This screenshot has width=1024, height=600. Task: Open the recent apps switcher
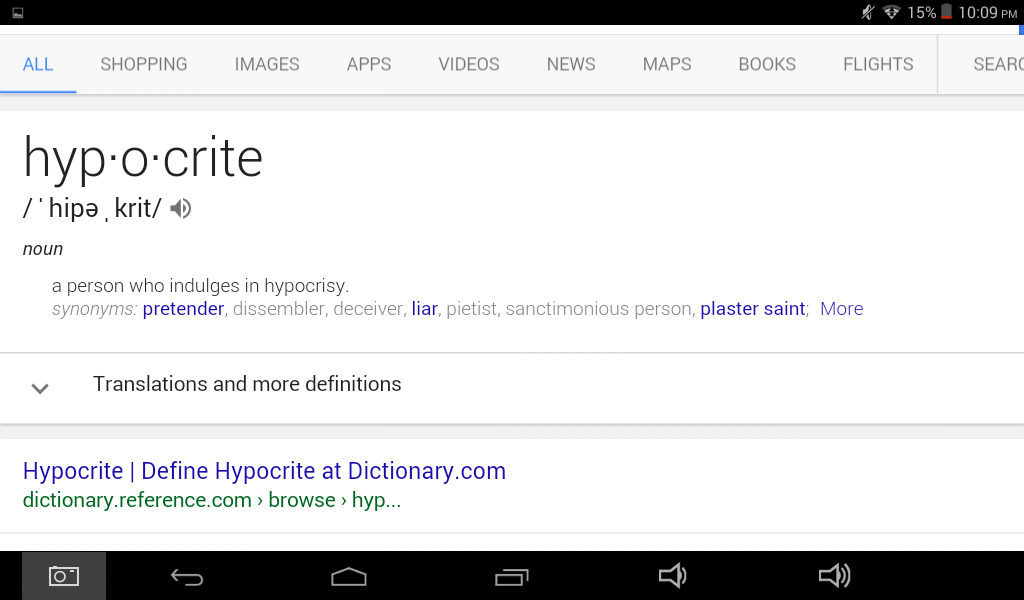tap(511, 576)
